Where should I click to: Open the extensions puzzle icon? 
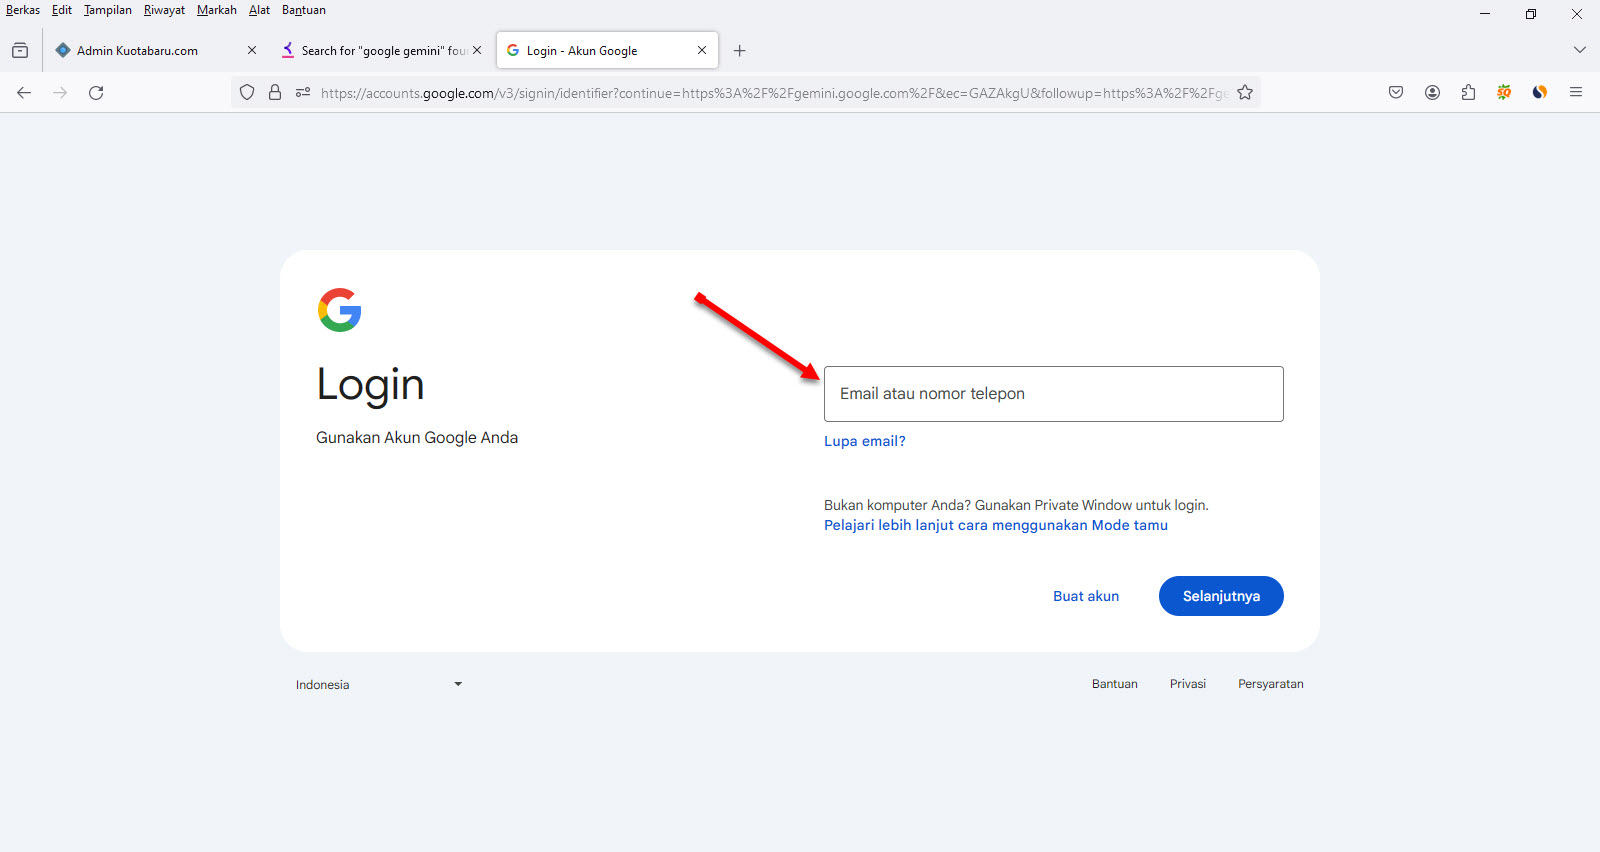tap(1468, 93)
